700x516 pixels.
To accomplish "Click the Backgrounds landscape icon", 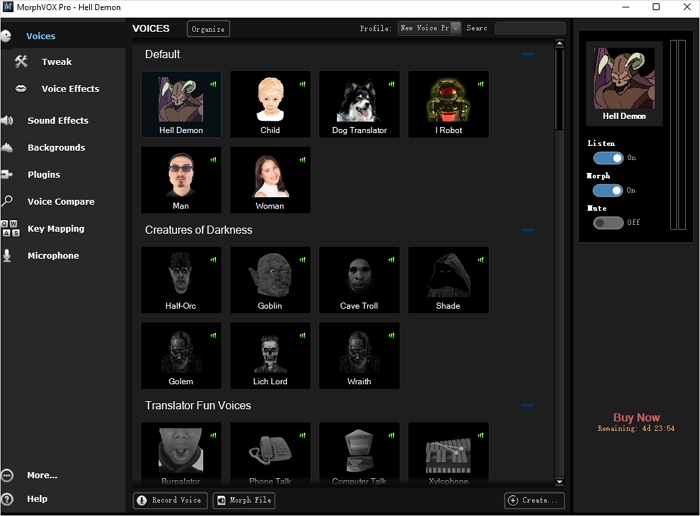I will click(x=7, y=147).
